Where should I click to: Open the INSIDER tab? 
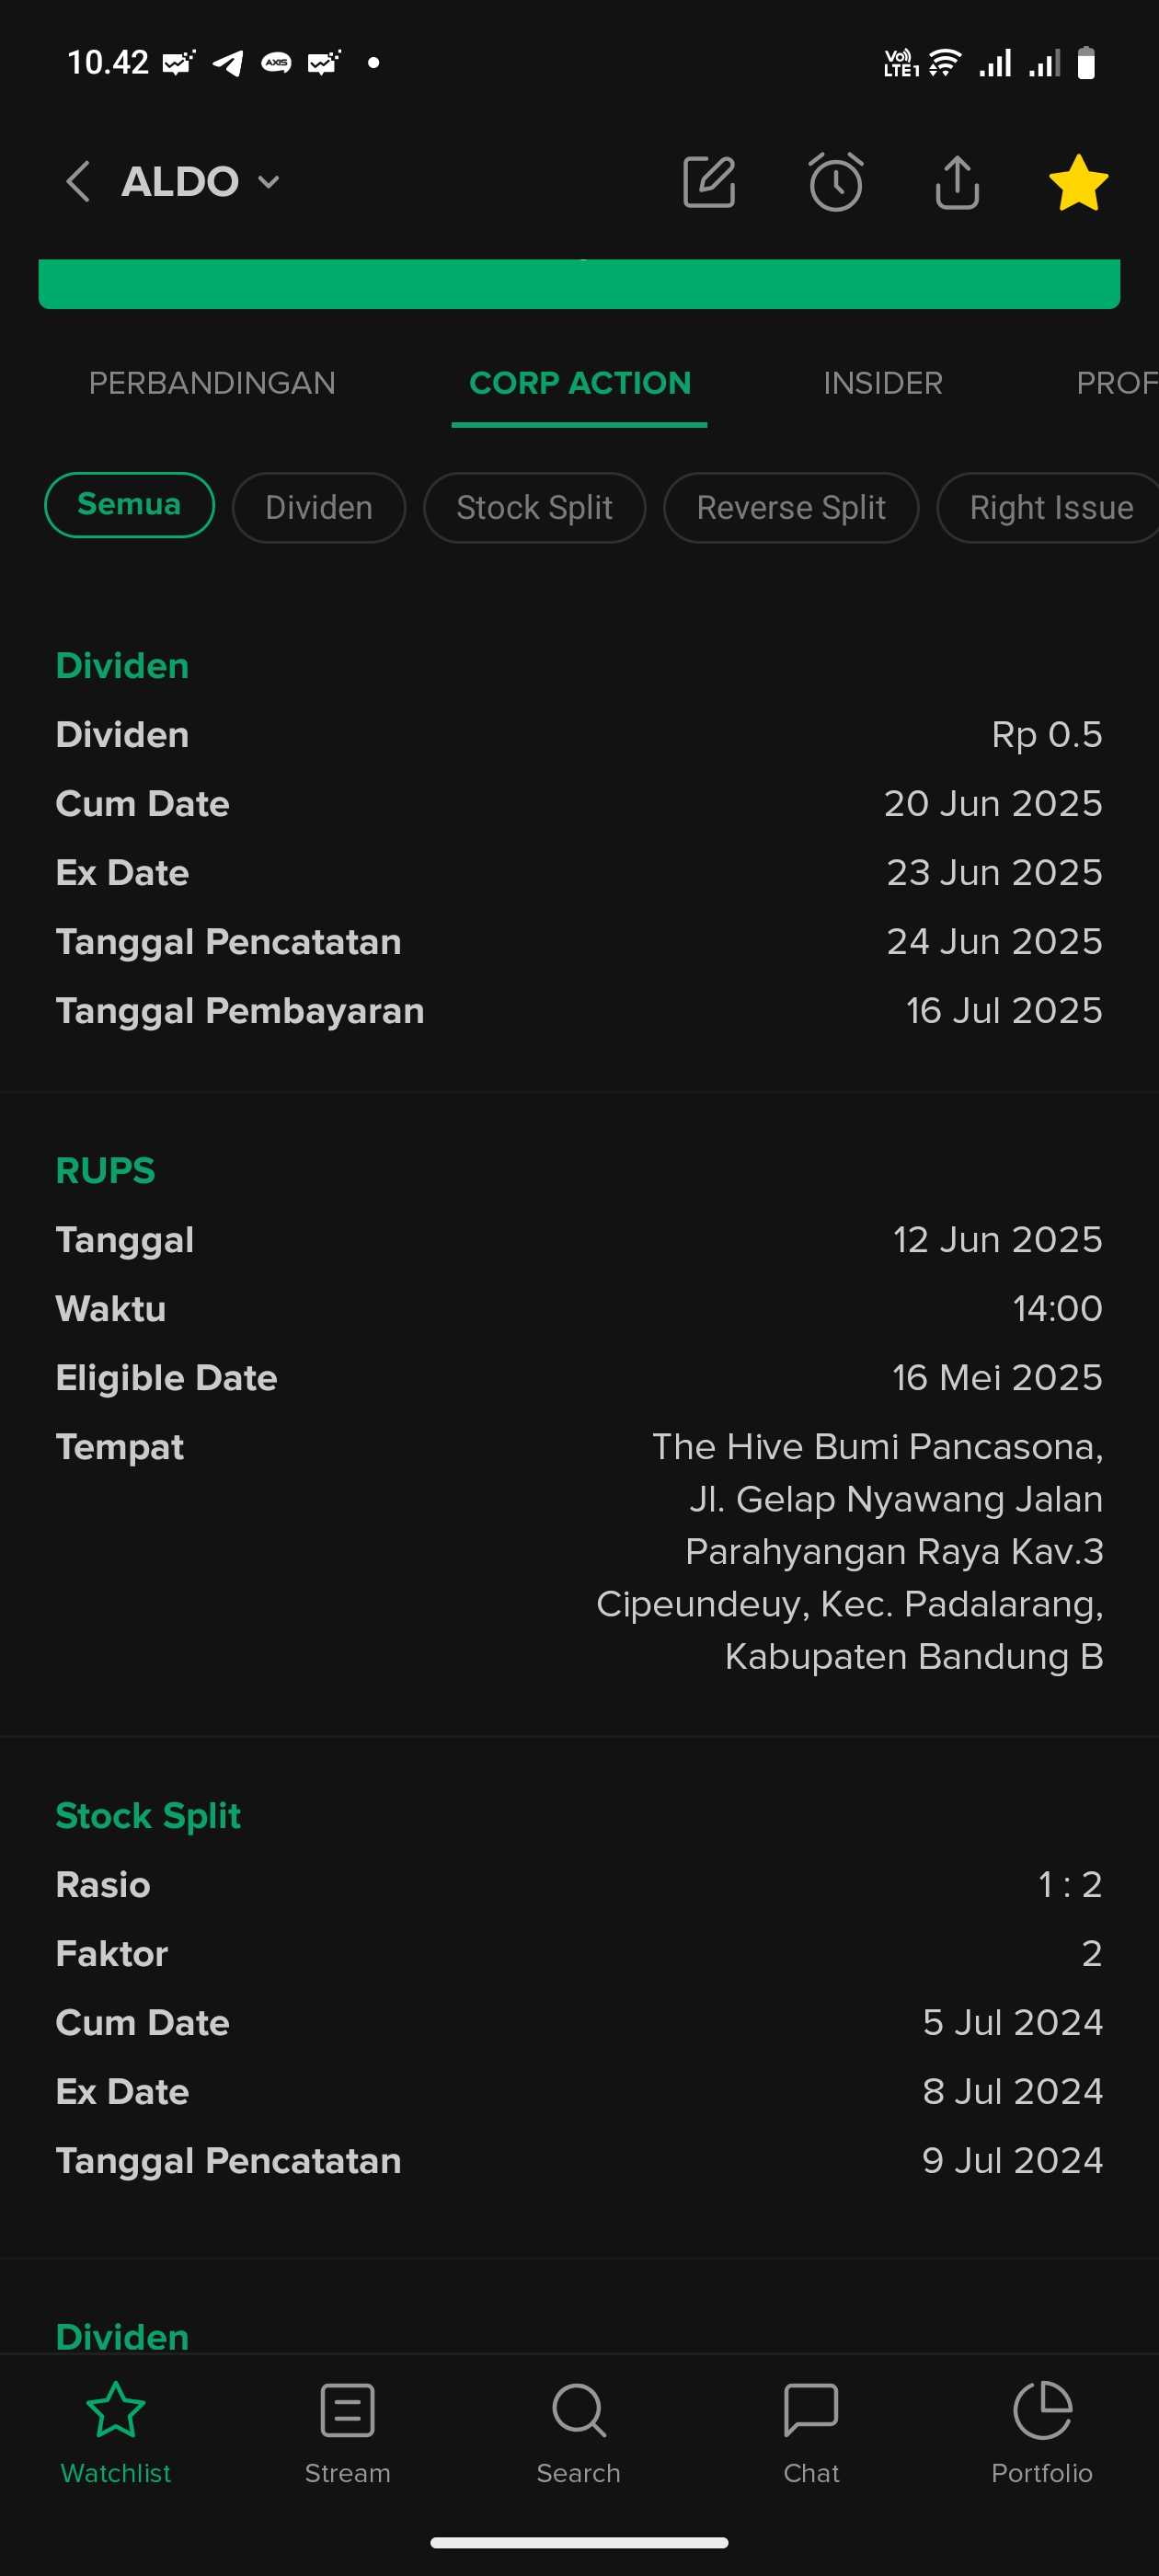(x=883, y=383)
